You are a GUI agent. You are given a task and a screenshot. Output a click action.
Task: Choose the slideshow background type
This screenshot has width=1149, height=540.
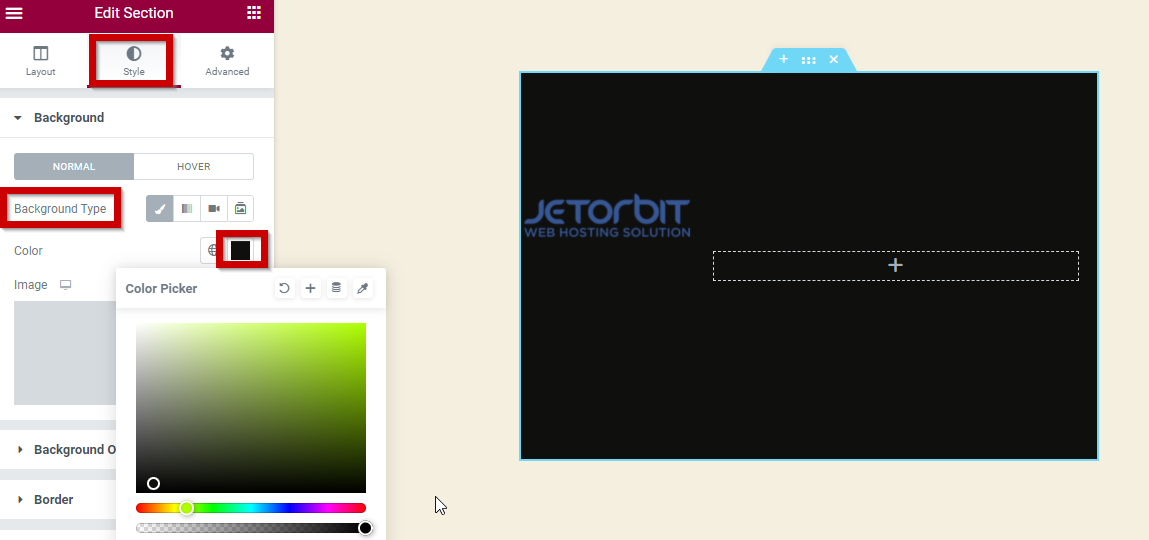click(x=240, y=208)
